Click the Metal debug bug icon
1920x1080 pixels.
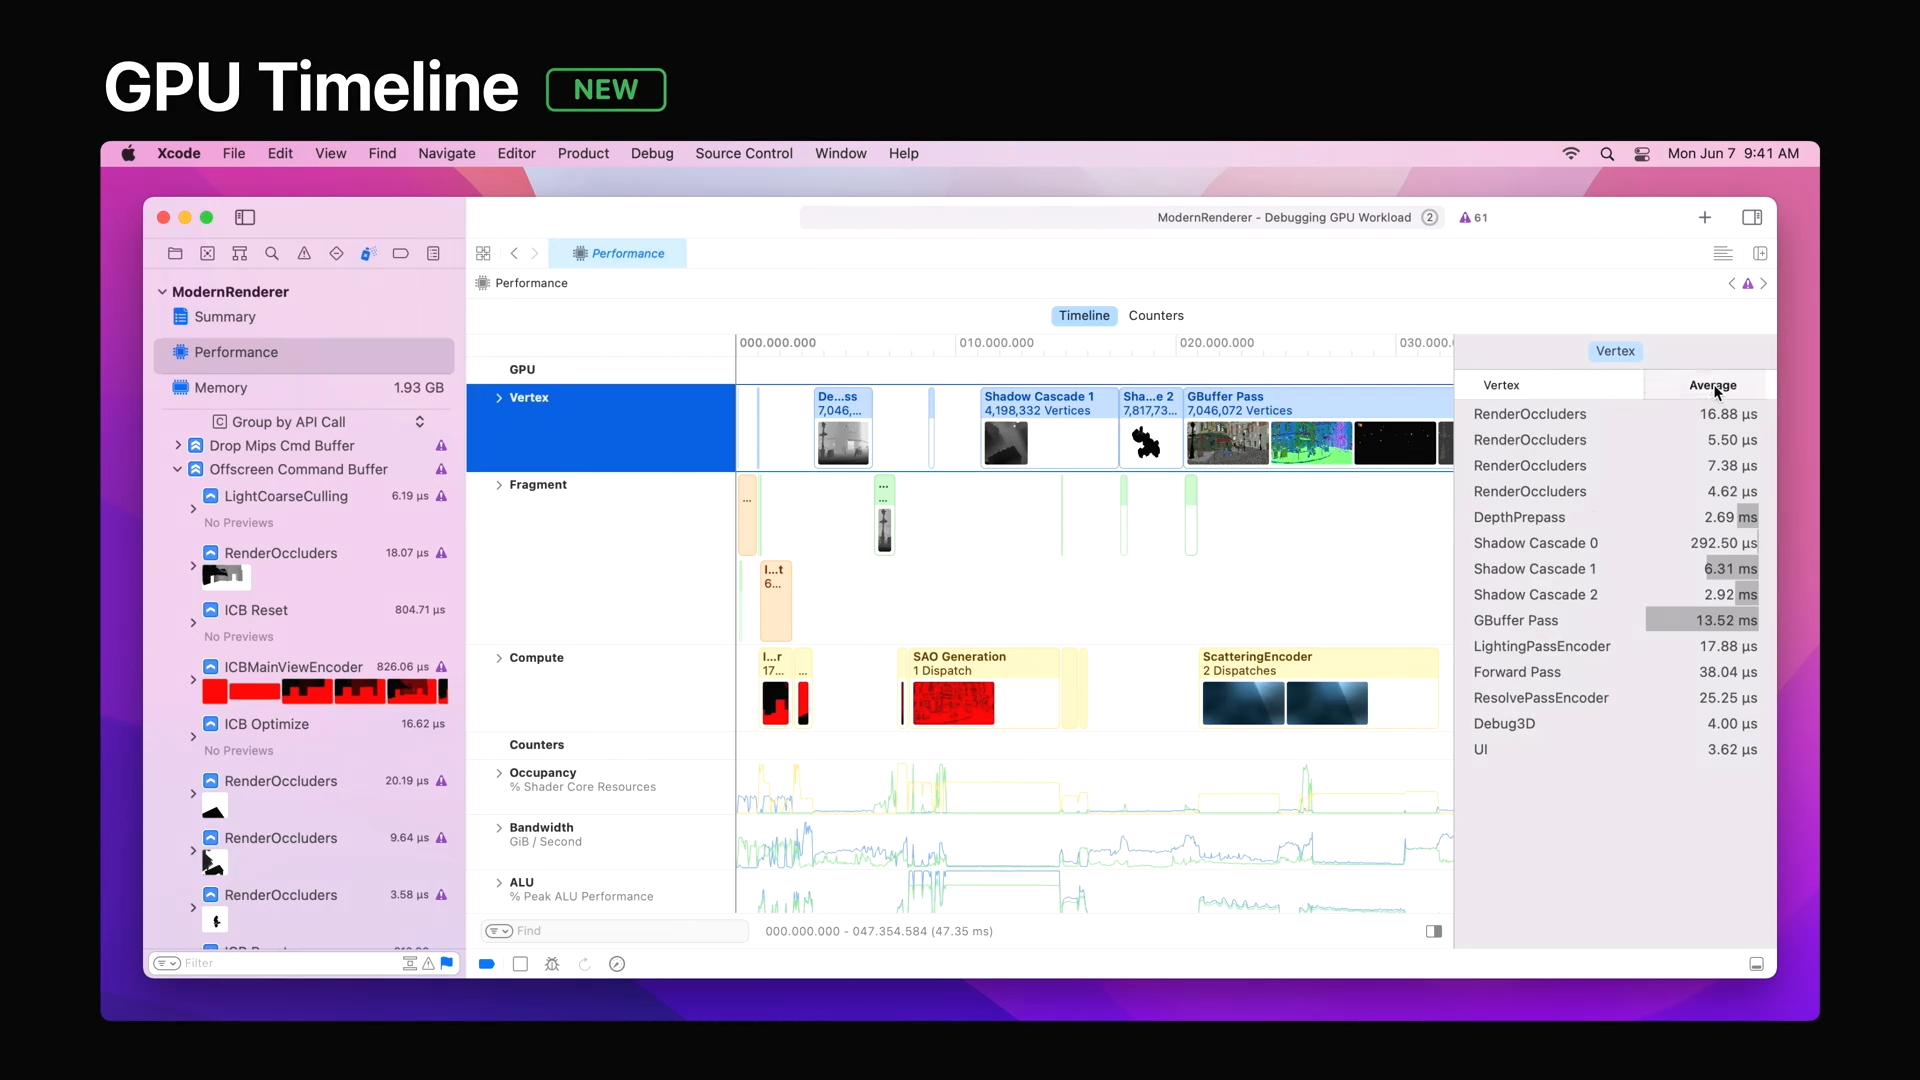(x=552, y=964)
